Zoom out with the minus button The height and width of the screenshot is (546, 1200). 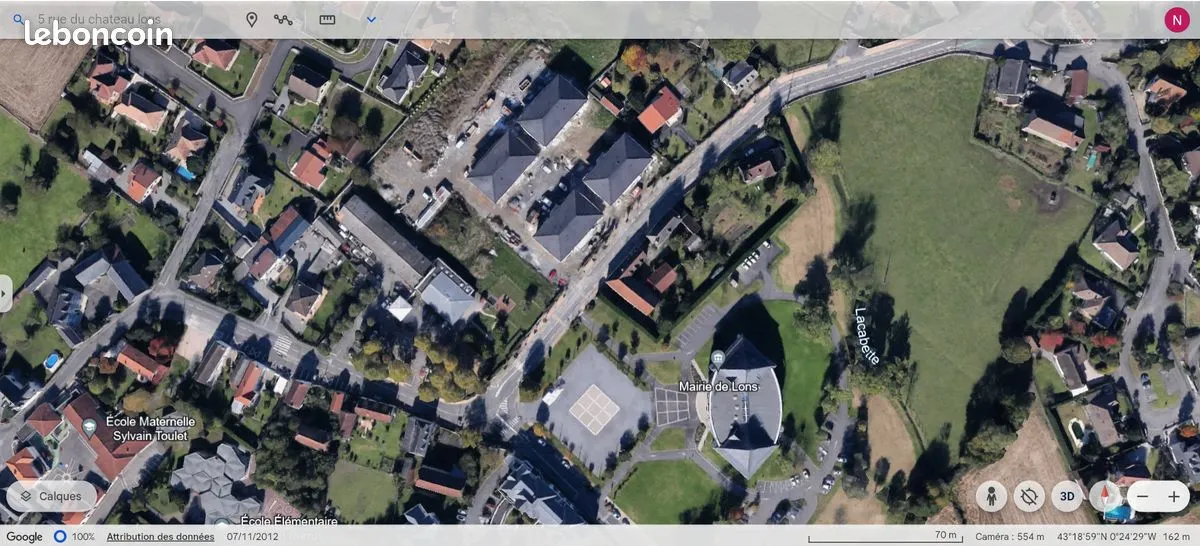[1142, 496]
